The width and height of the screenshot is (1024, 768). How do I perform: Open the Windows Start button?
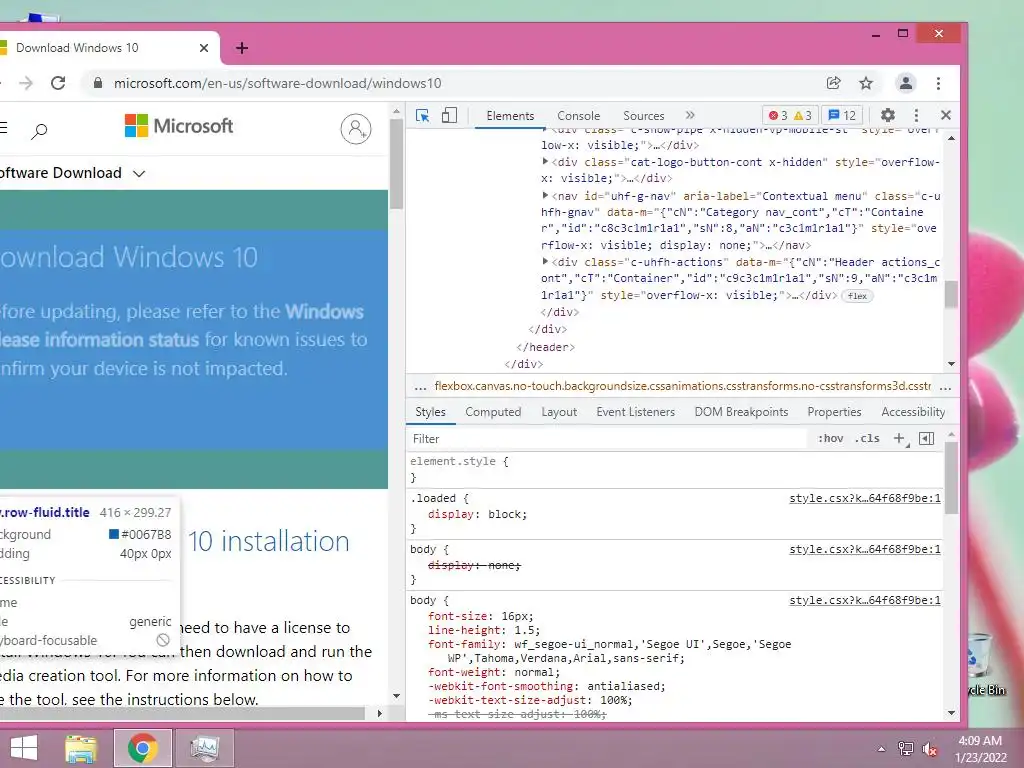pos(24,748)
